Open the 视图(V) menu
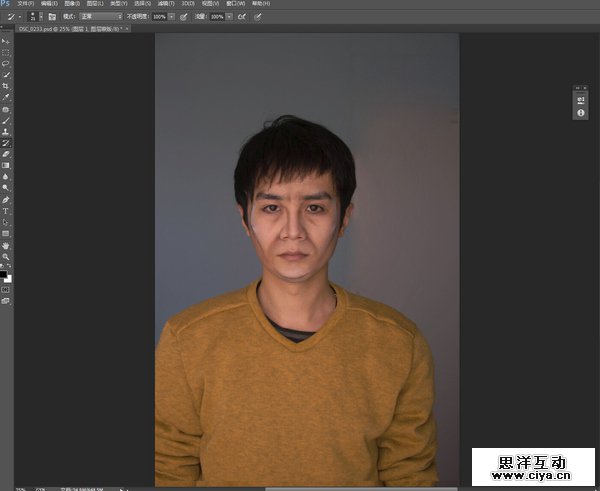 pyautogui.click(x=210, y=3)
